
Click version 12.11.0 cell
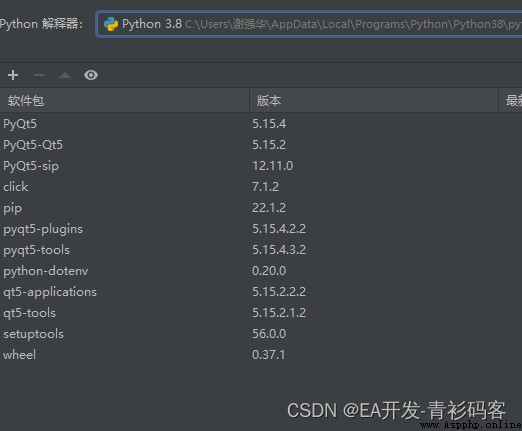pyautogui.click(x=273, y=166)
